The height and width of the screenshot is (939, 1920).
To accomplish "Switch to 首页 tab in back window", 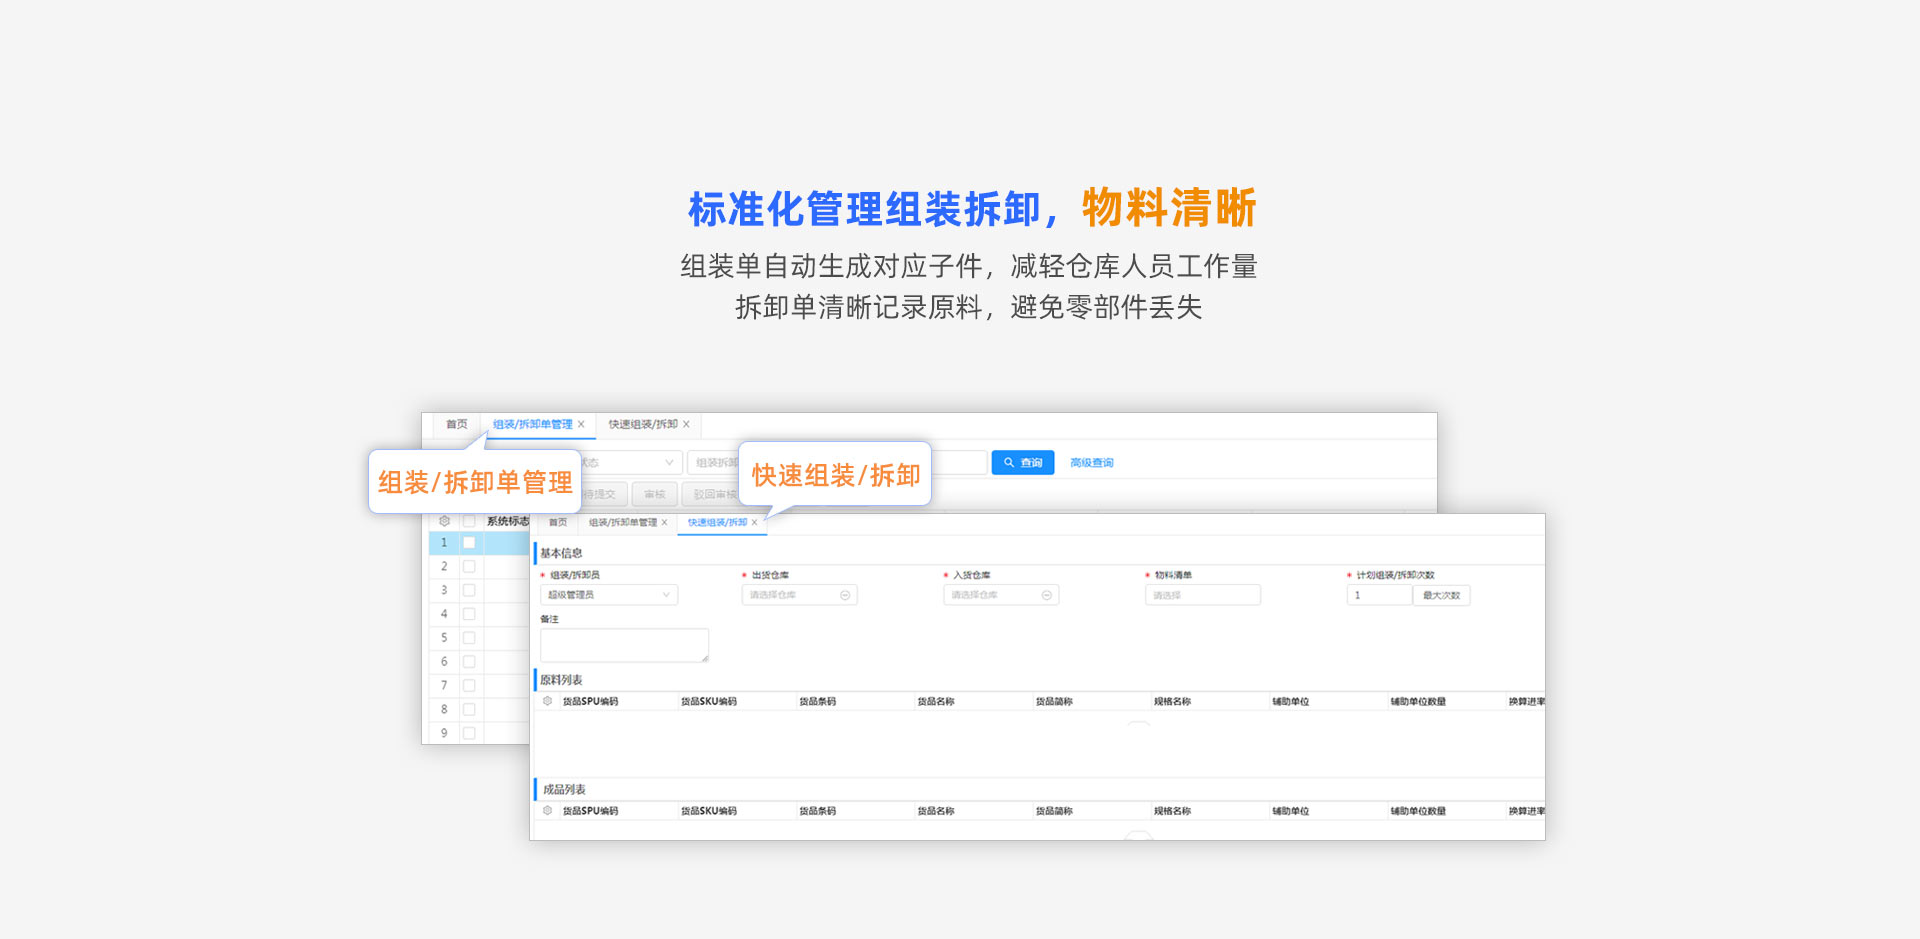I will pyautogui.click(x=457, y=424).
